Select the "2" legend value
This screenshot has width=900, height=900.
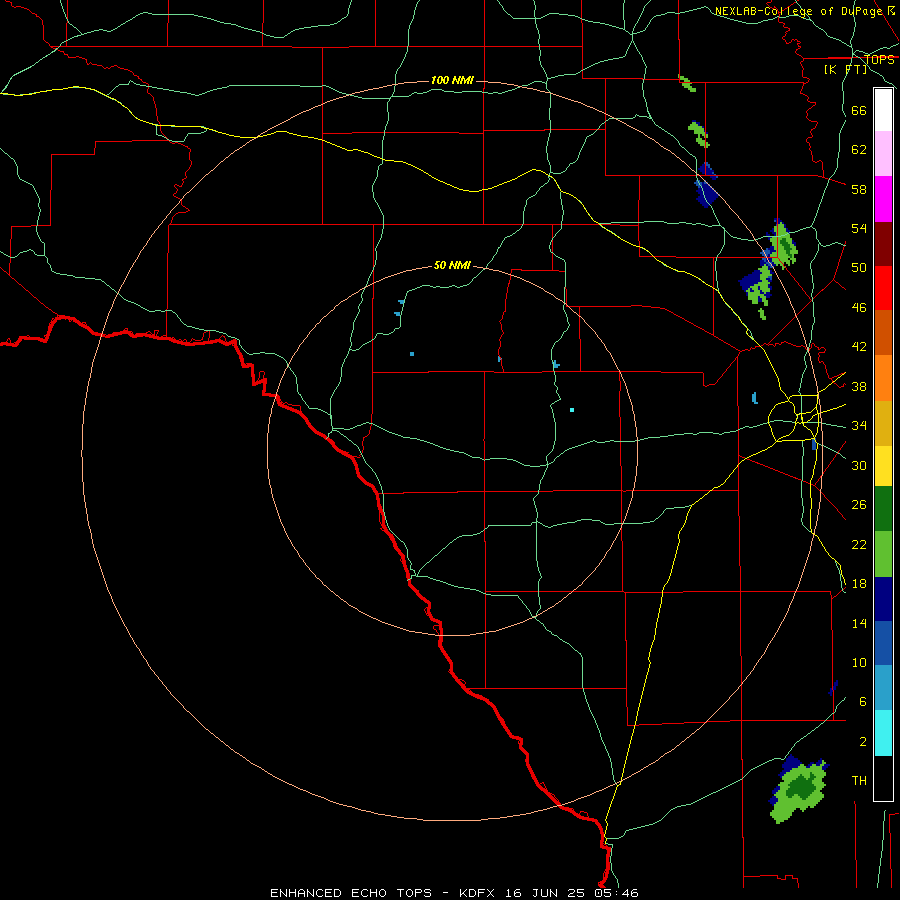[862, 742]
